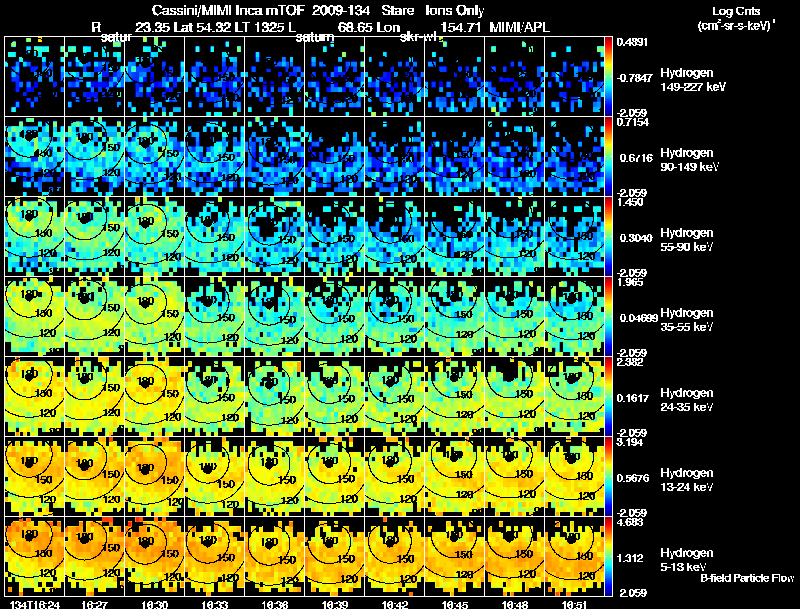This screenshot has width=800, height=609.
Task: Open the 13-24 keV panel at 16:39
Action: click(x=335, y=476)
